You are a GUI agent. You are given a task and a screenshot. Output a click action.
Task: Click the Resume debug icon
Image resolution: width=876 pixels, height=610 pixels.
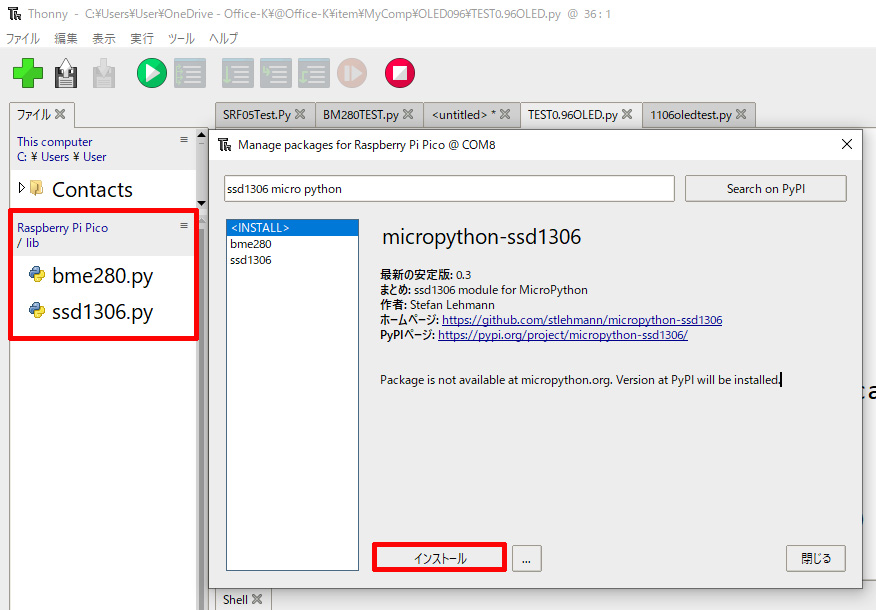click(x=352, y=73)
